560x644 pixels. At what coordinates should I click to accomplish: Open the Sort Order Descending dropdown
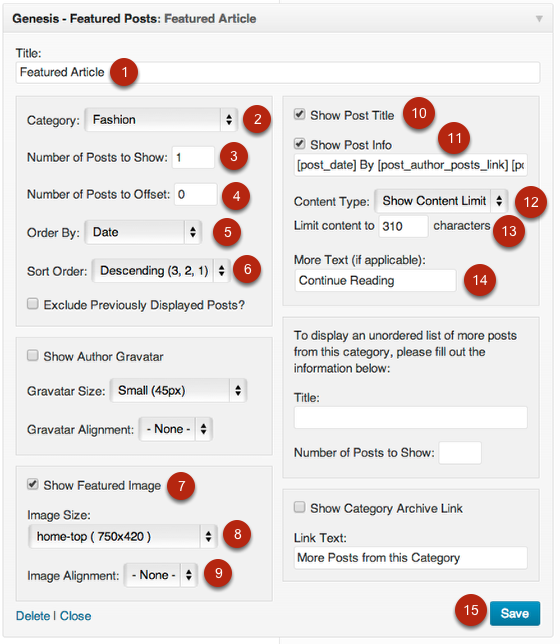161,270
